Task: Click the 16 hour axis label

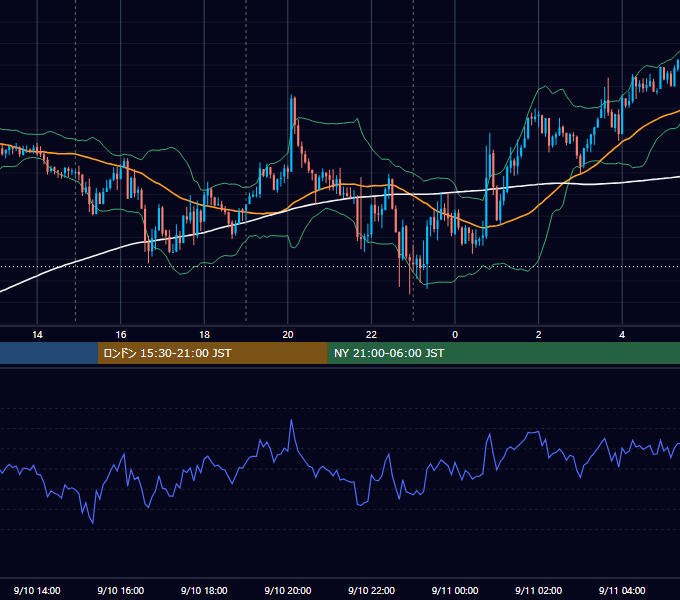Action: pyautogui.click(x=121, y=335)
